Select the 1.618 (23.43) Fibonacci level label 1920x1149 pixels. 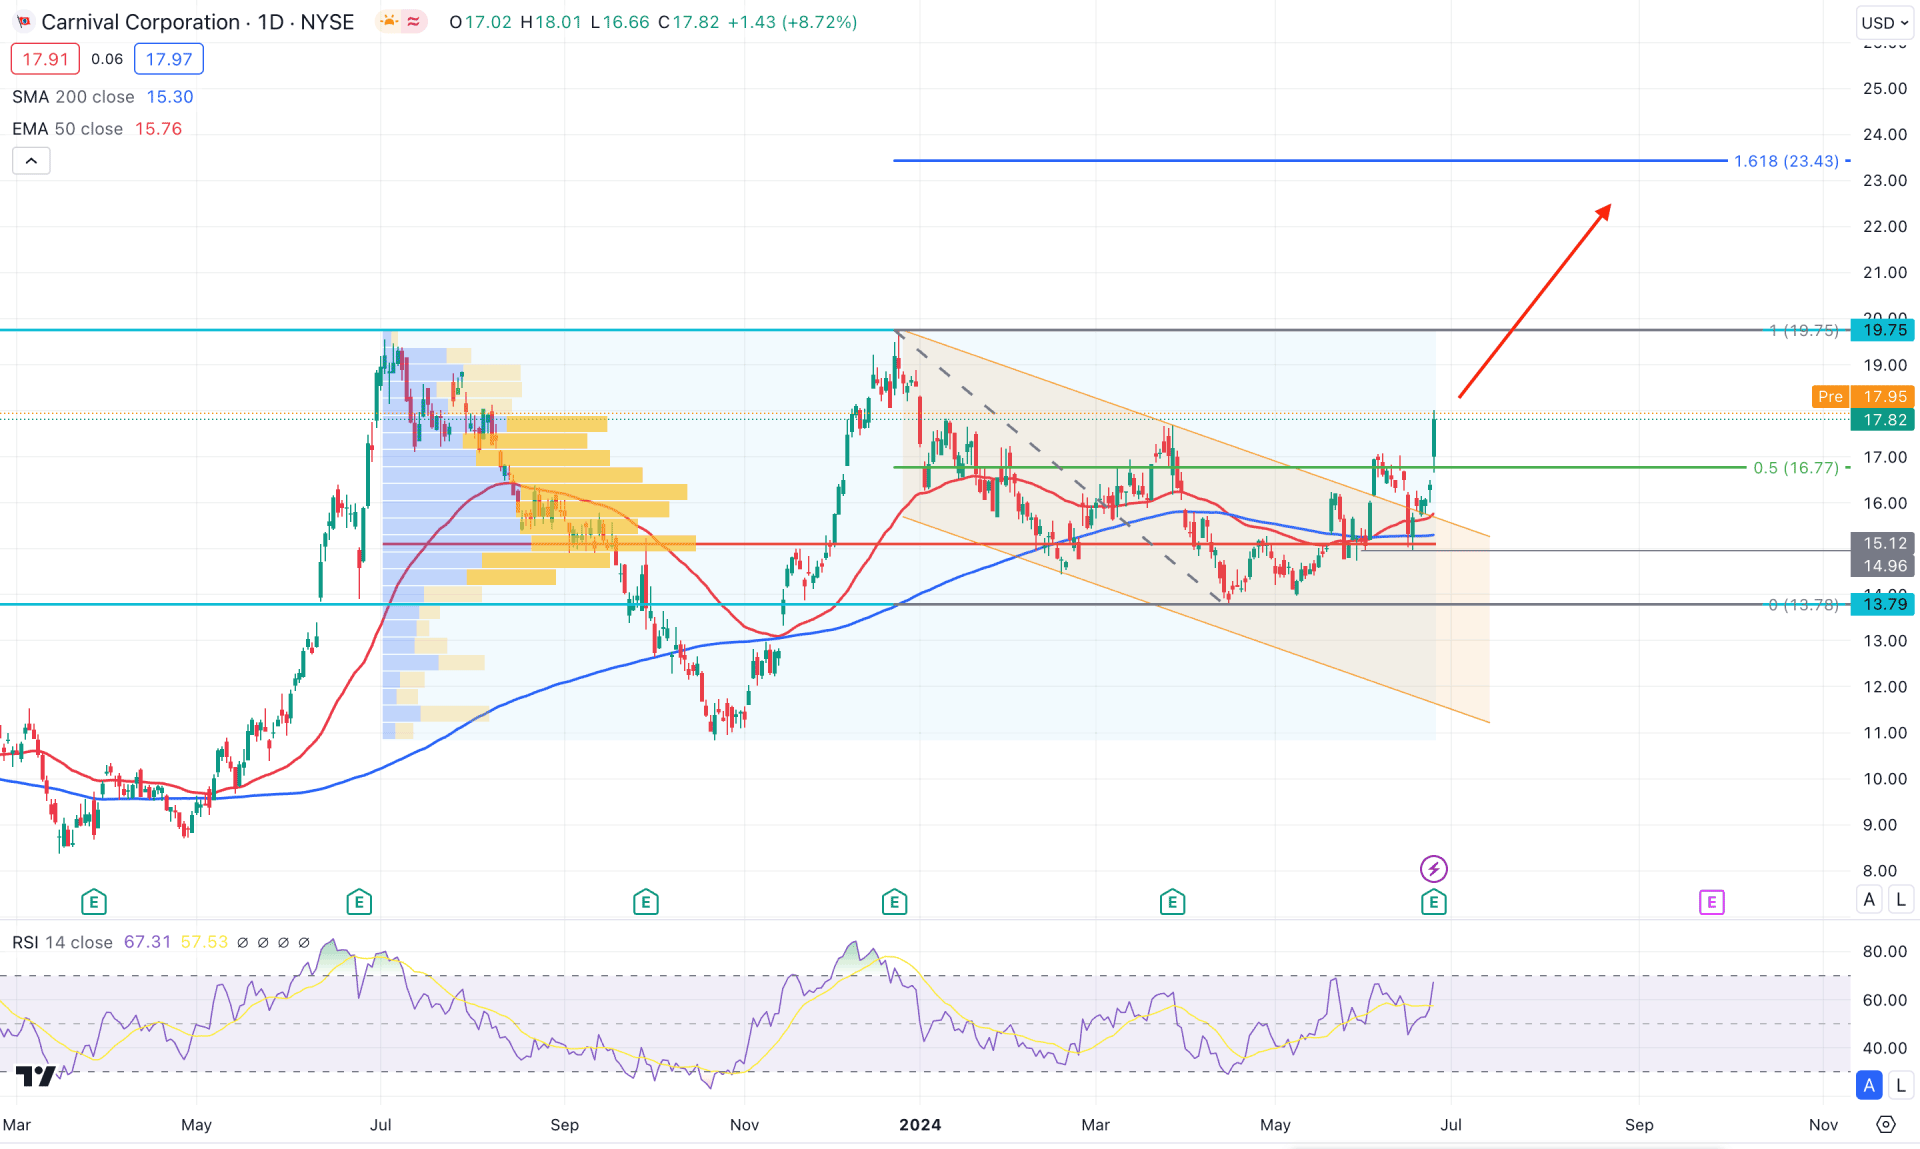[x=1786, y=161]
